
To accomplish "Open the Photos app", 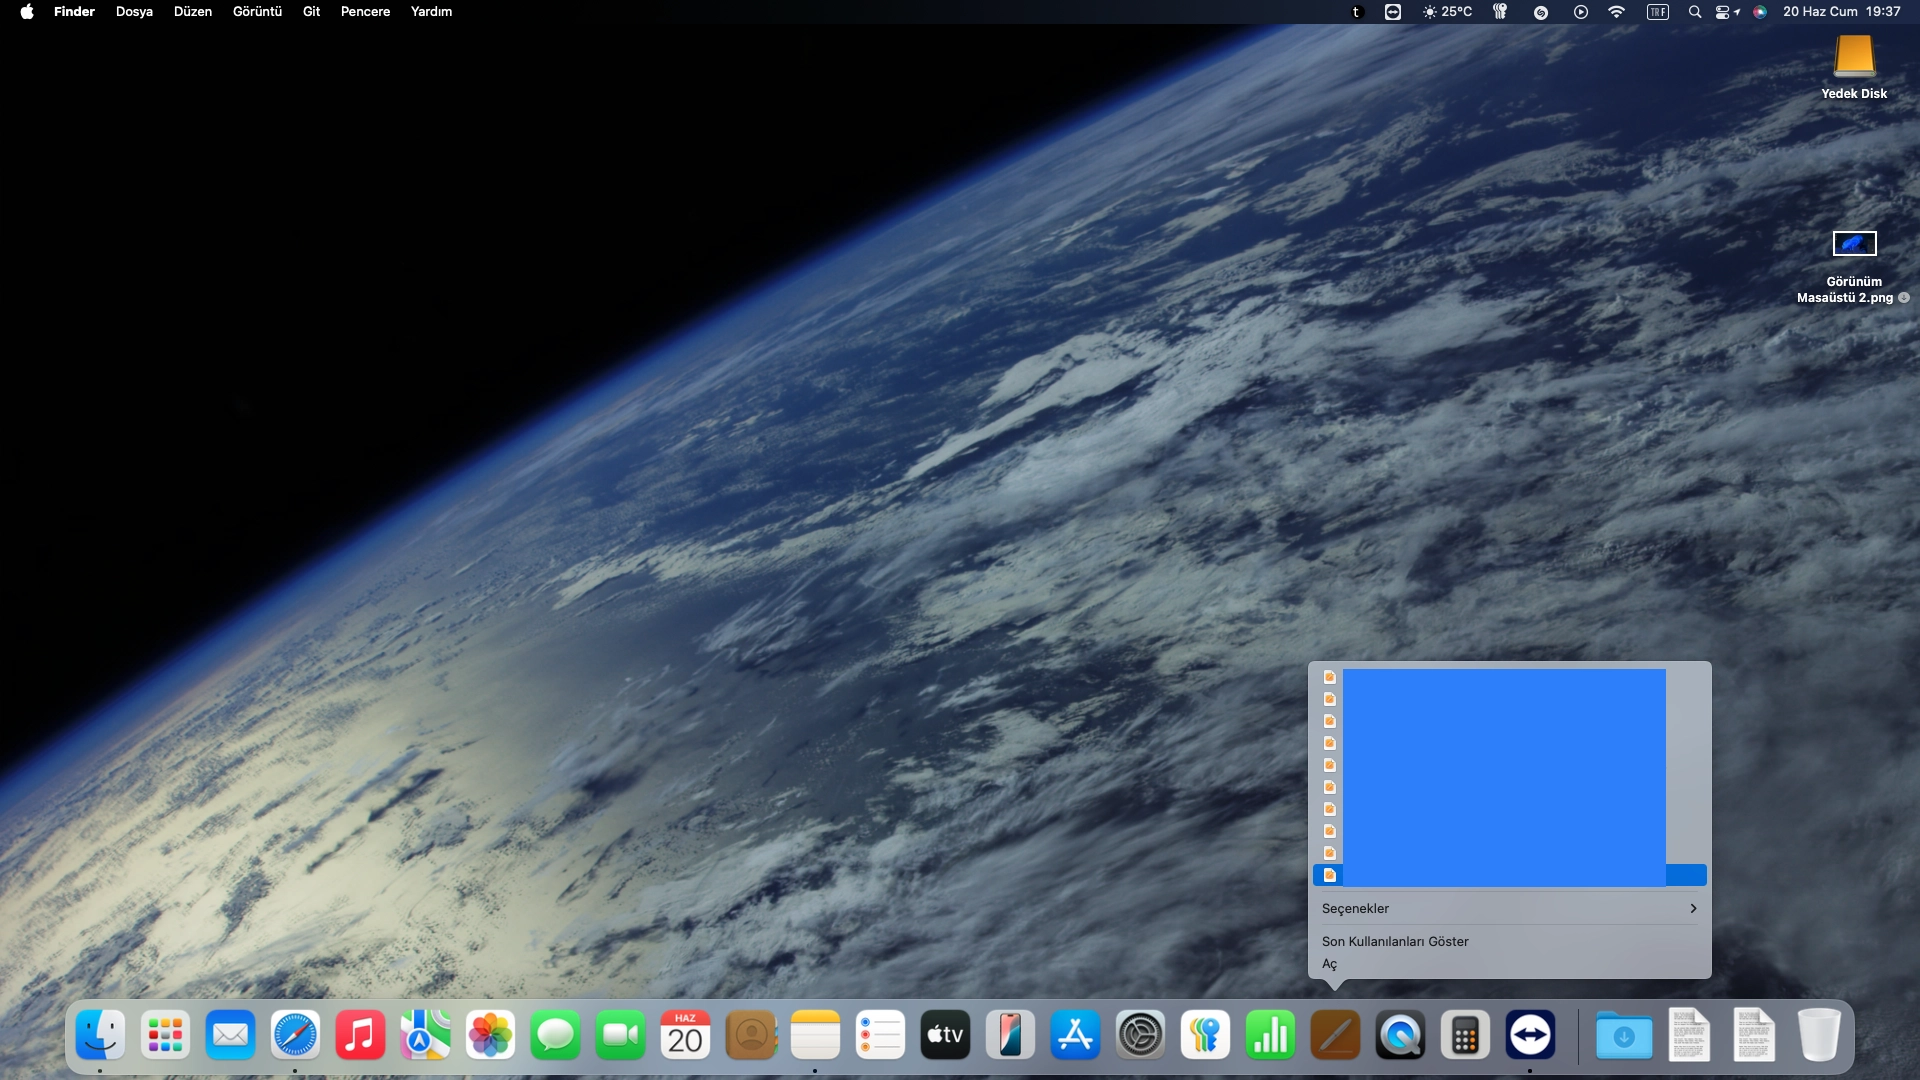I will [x=490, y=1035].
